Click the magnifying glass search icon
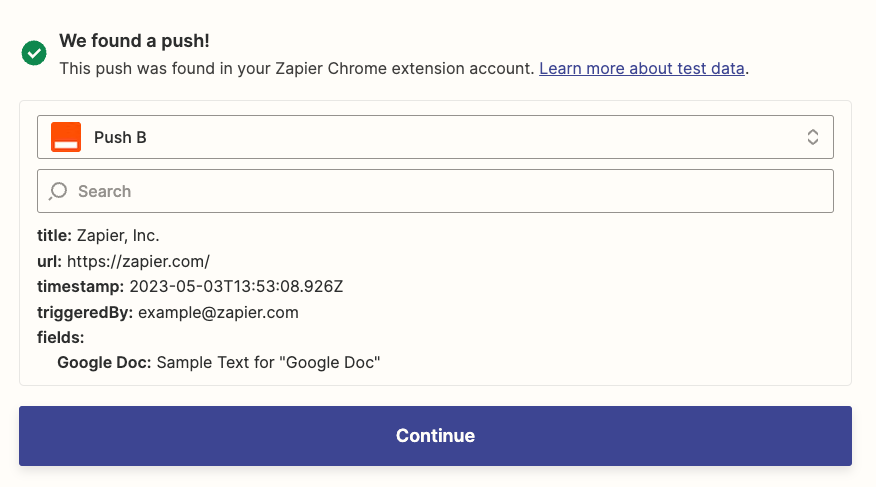Image resolution: width=876 pixels, height=487 pixels. pos(59,191)
